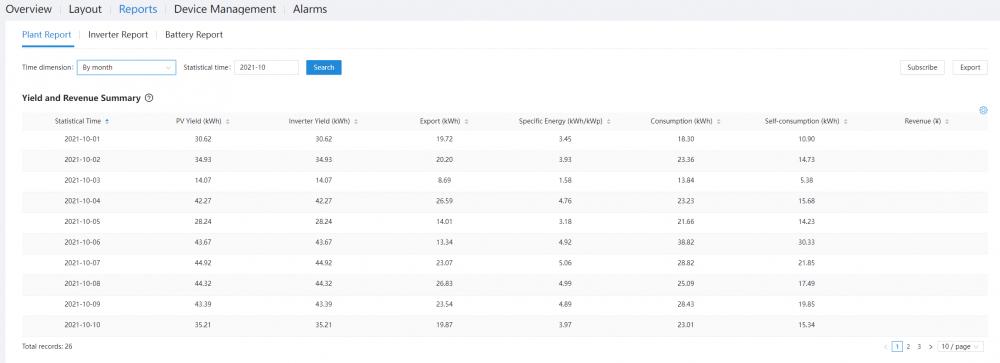
Task: Click the Self-consumption value 5.38
Action: pyautogui.click(x=806, y=180)
